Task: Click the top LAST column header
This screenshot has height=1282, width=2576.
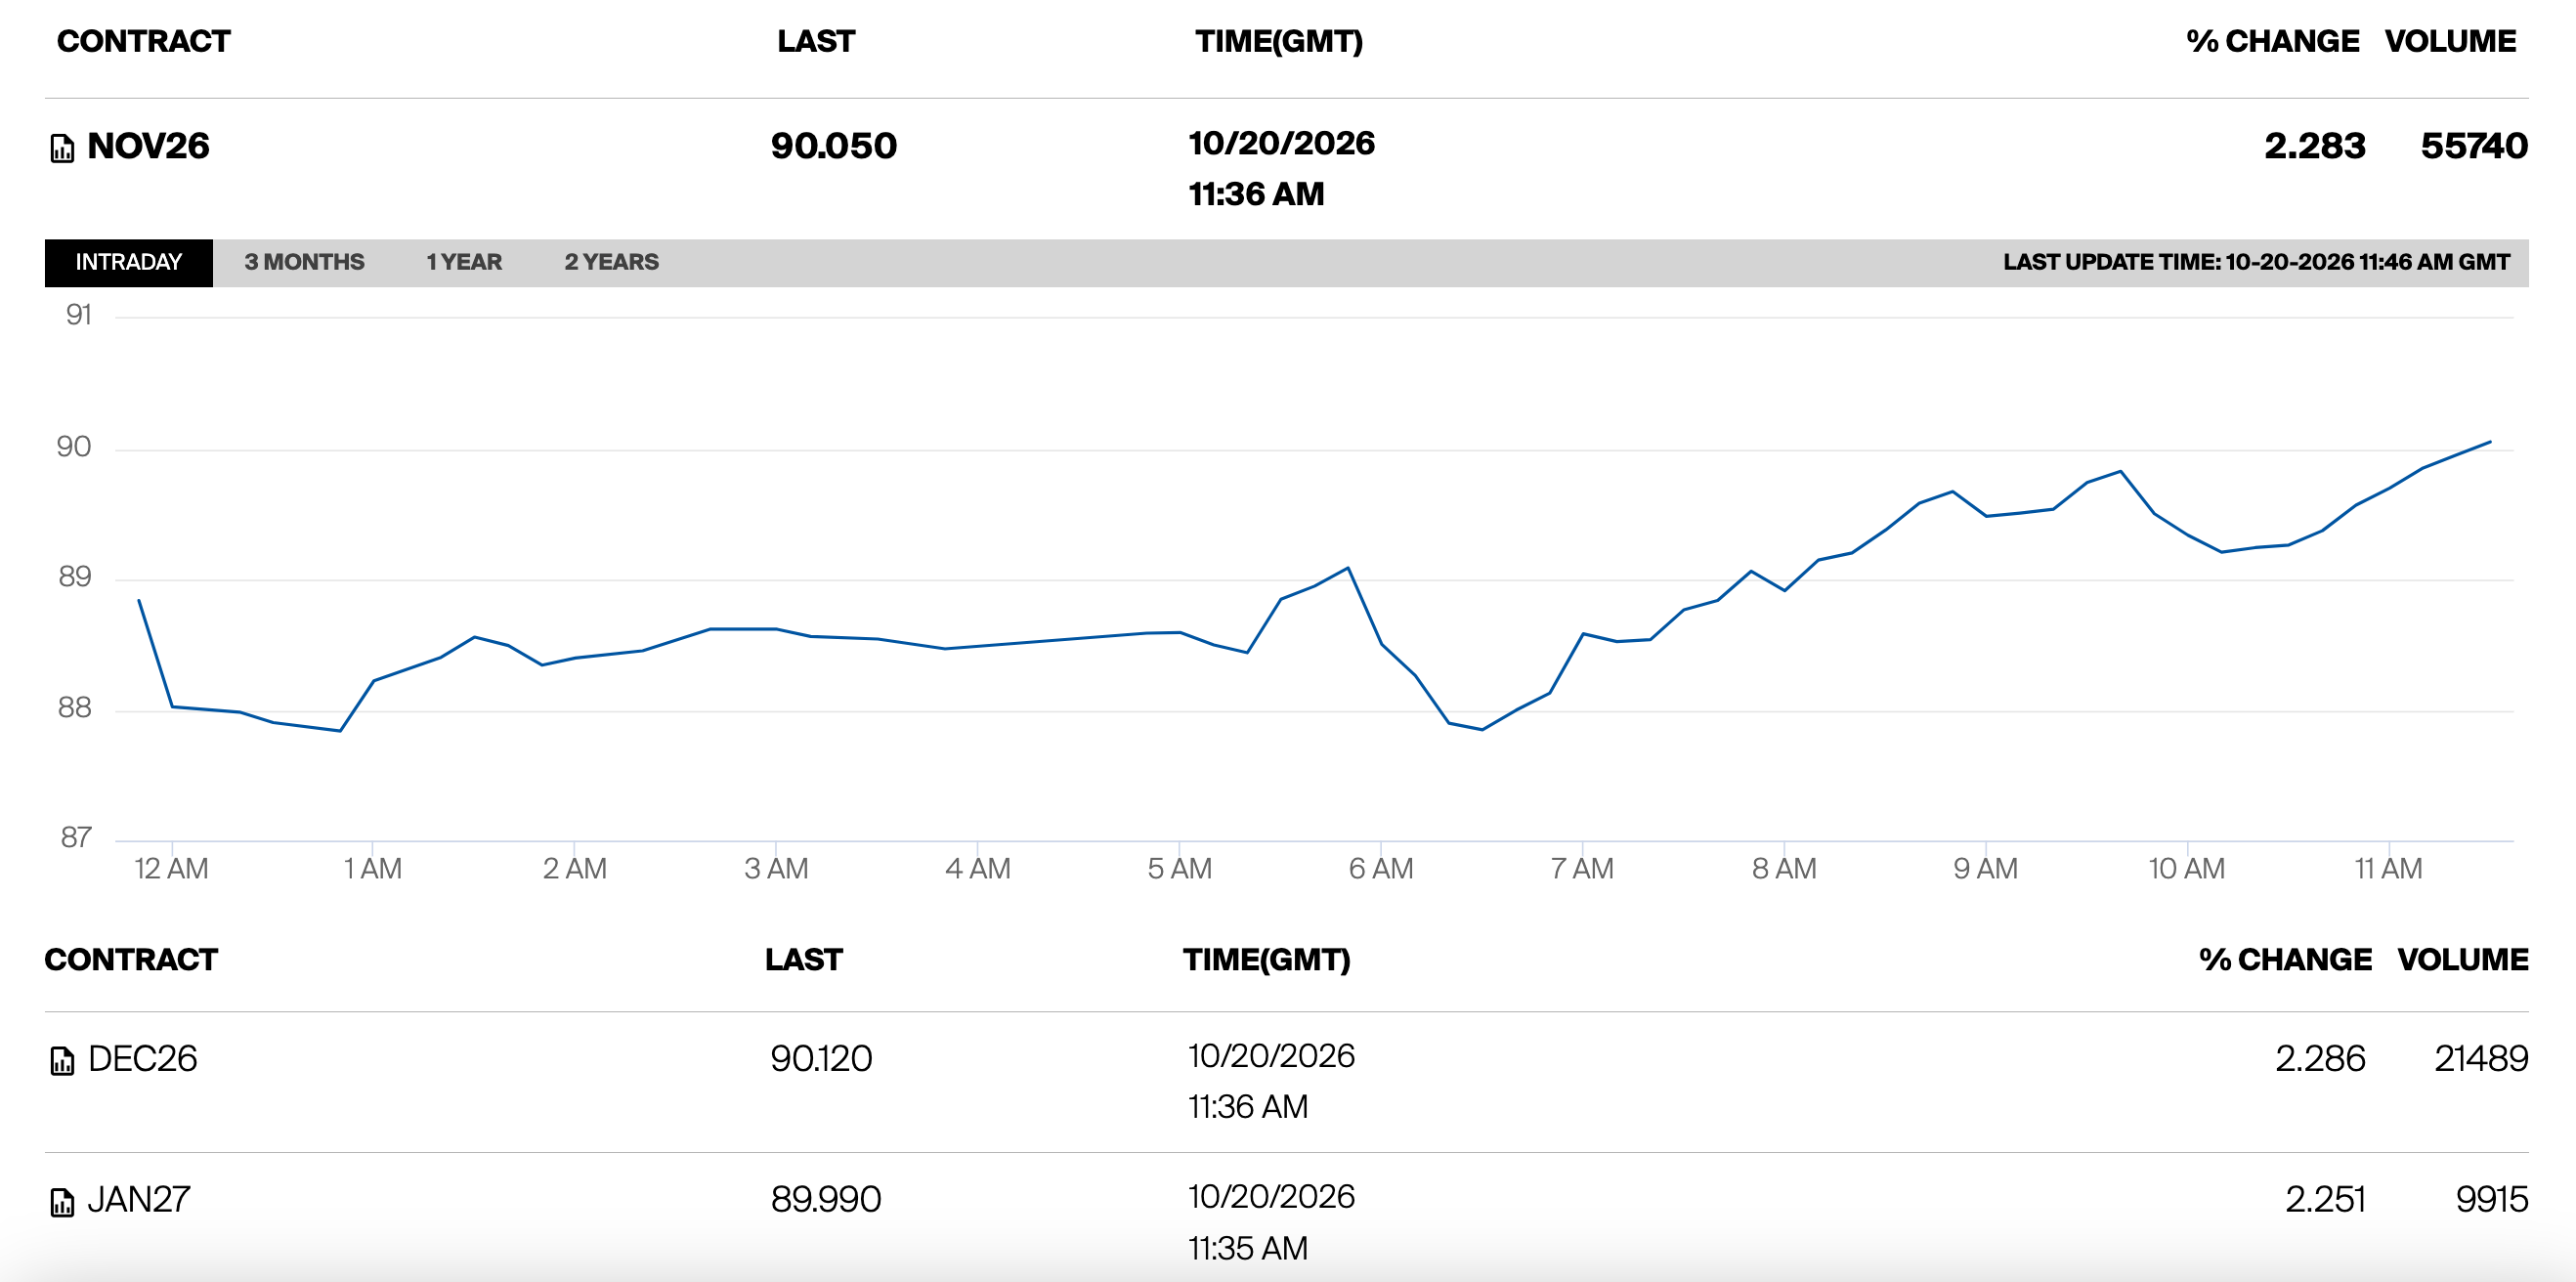Action: 816,41
